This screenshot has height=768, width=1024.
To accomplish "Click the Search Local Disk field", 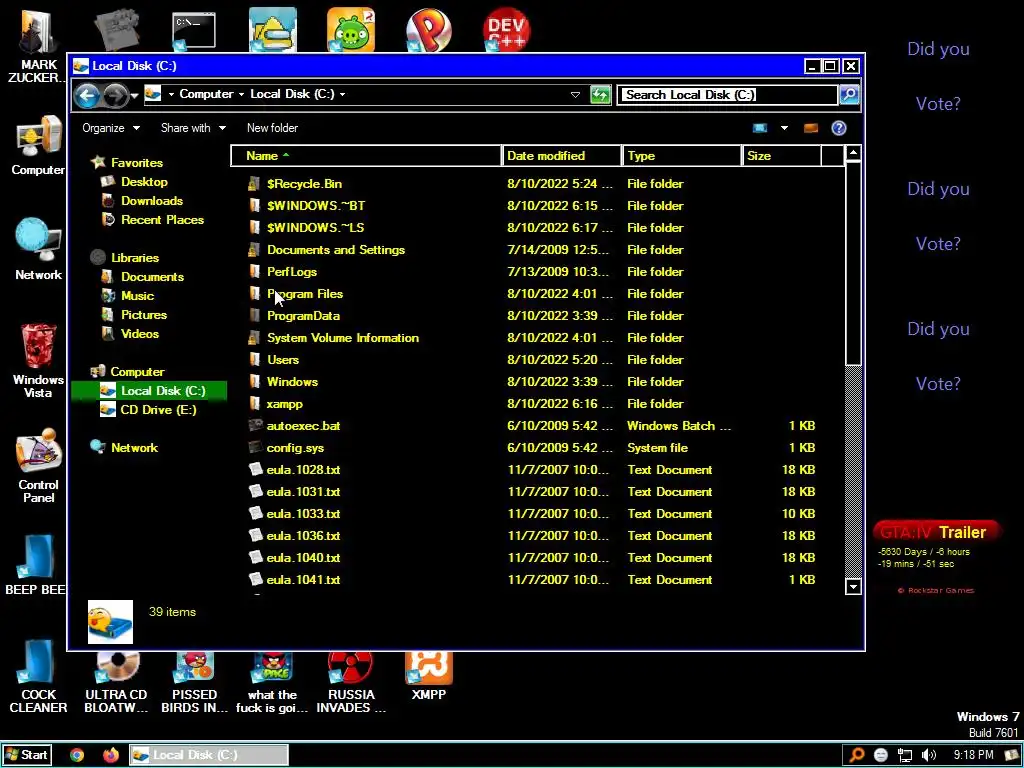I will pyautogui.click(x=727, y=95).
